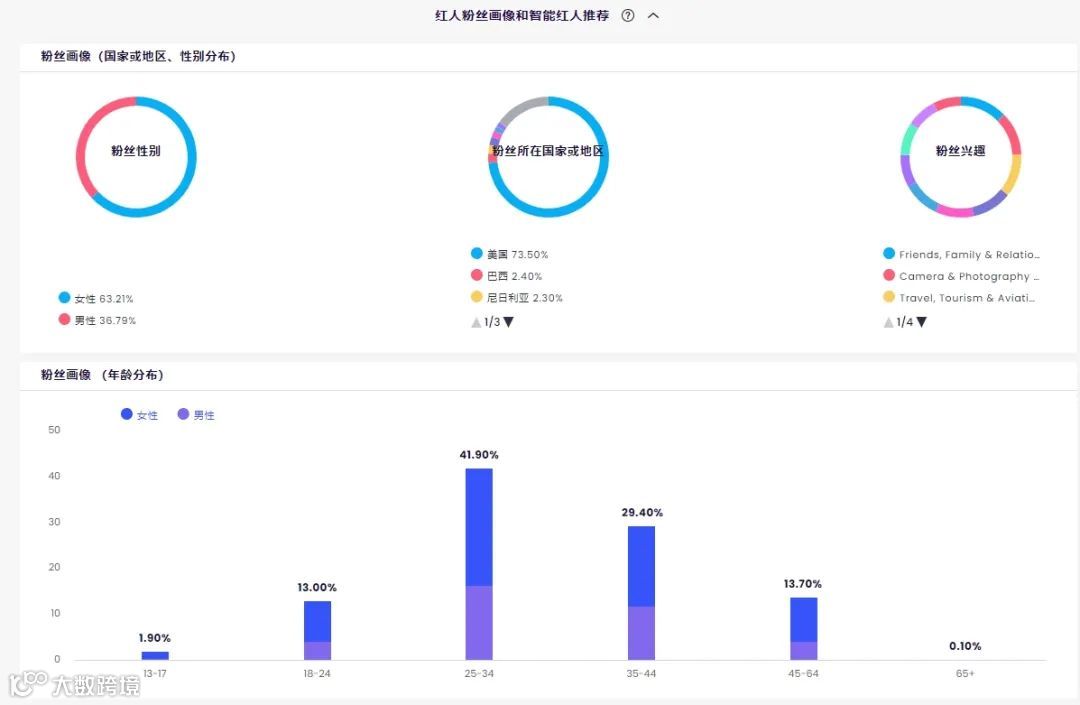Go to next page of interests legend
The image size is (1080, 705).
(x=922, y=322)
